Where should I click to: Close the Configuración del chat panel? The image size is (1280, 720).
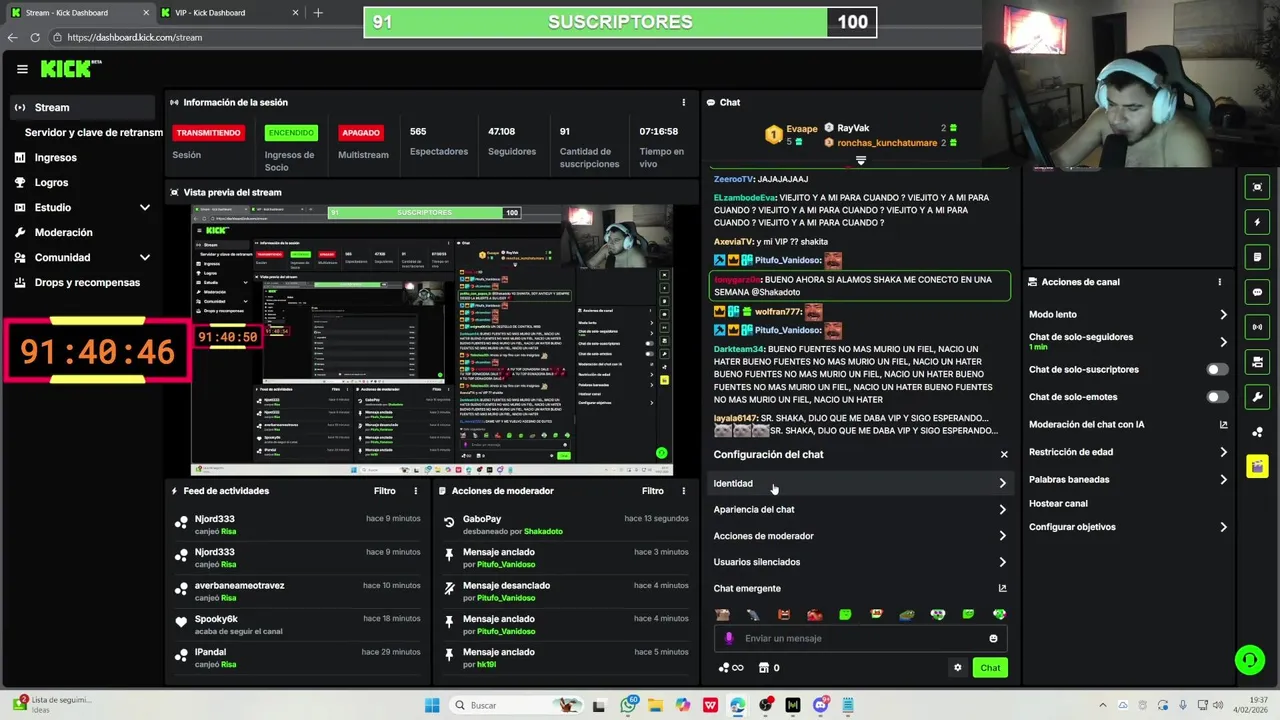coord(1004,454)
